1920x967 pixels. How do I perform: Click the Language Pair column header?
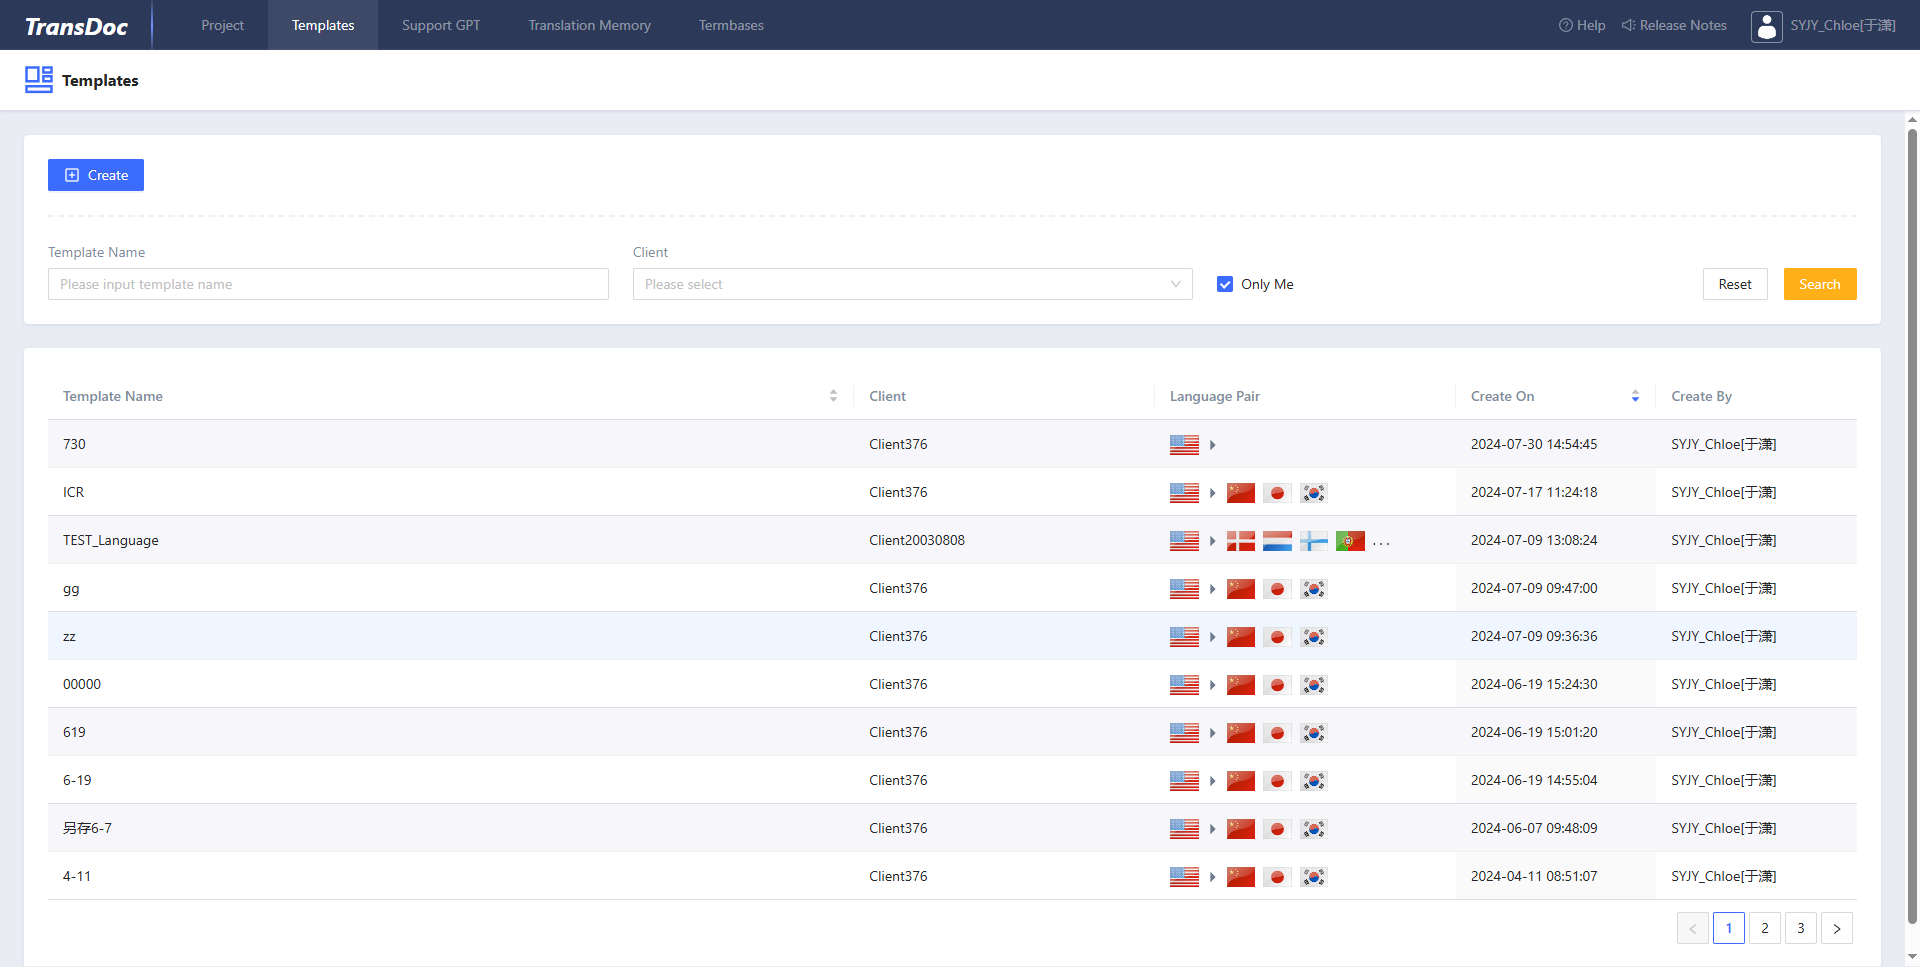(1215, 396)
